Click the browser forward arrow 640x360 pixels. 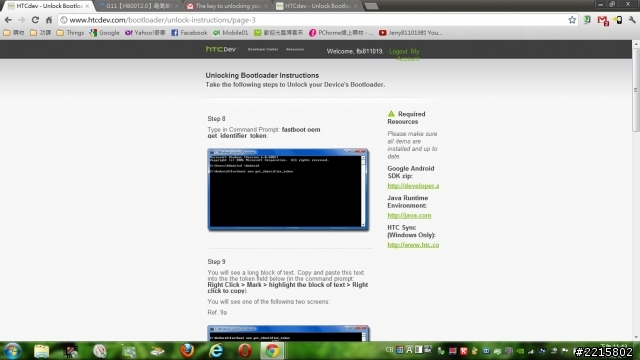[21, 20]
